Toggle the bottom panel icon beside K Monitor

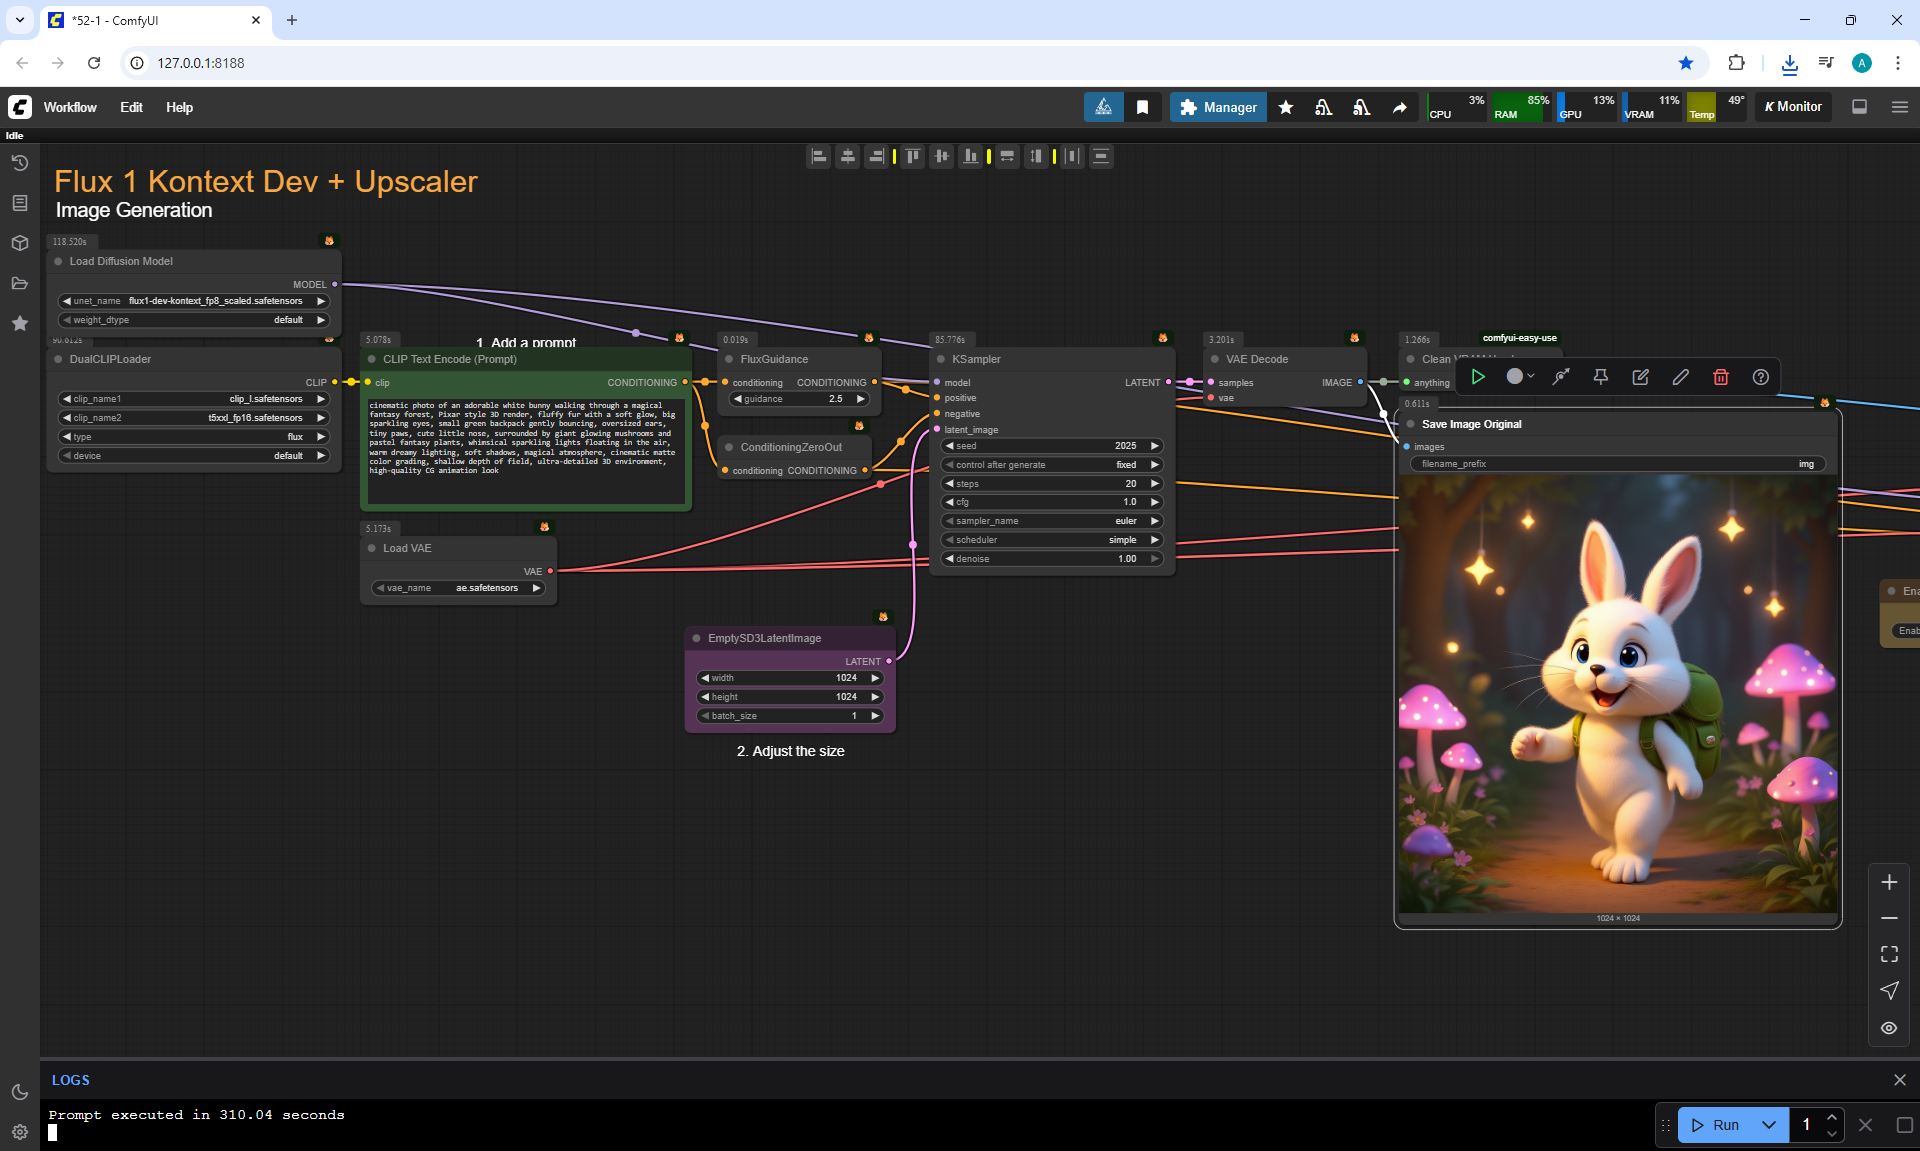(x=1859, y=107)
